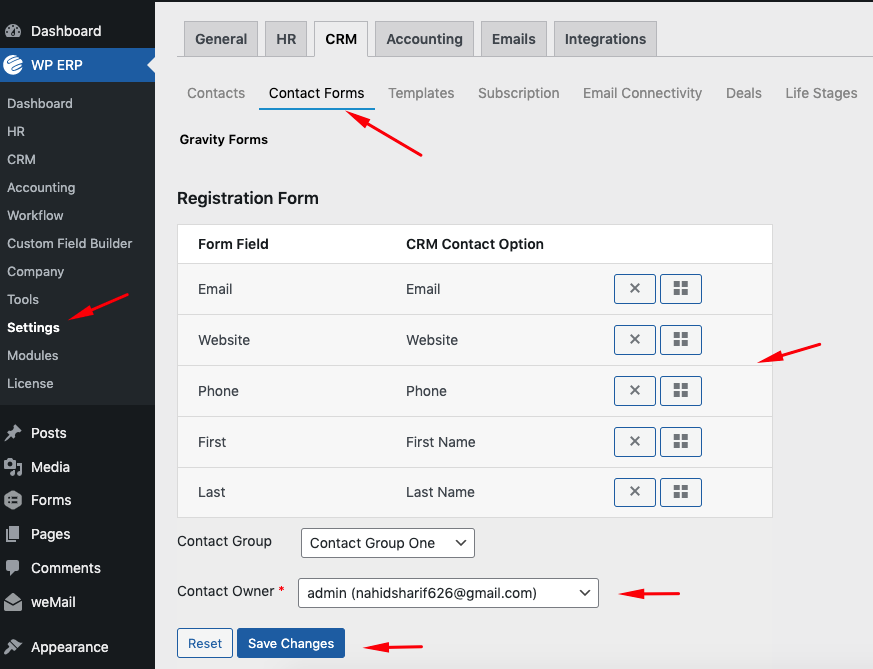Open the Integrations settings tab
873x669 pixels.
click(x=605, y=39)
